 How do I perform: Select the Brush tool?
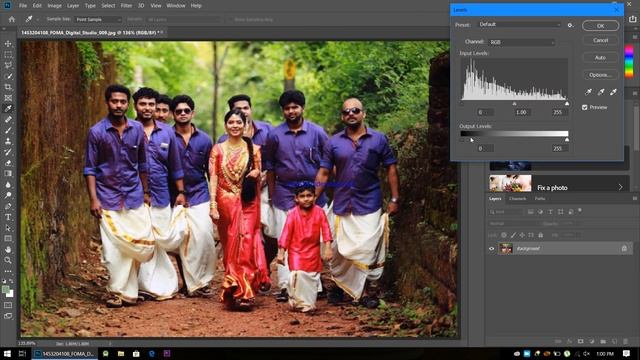click(8, 130)
